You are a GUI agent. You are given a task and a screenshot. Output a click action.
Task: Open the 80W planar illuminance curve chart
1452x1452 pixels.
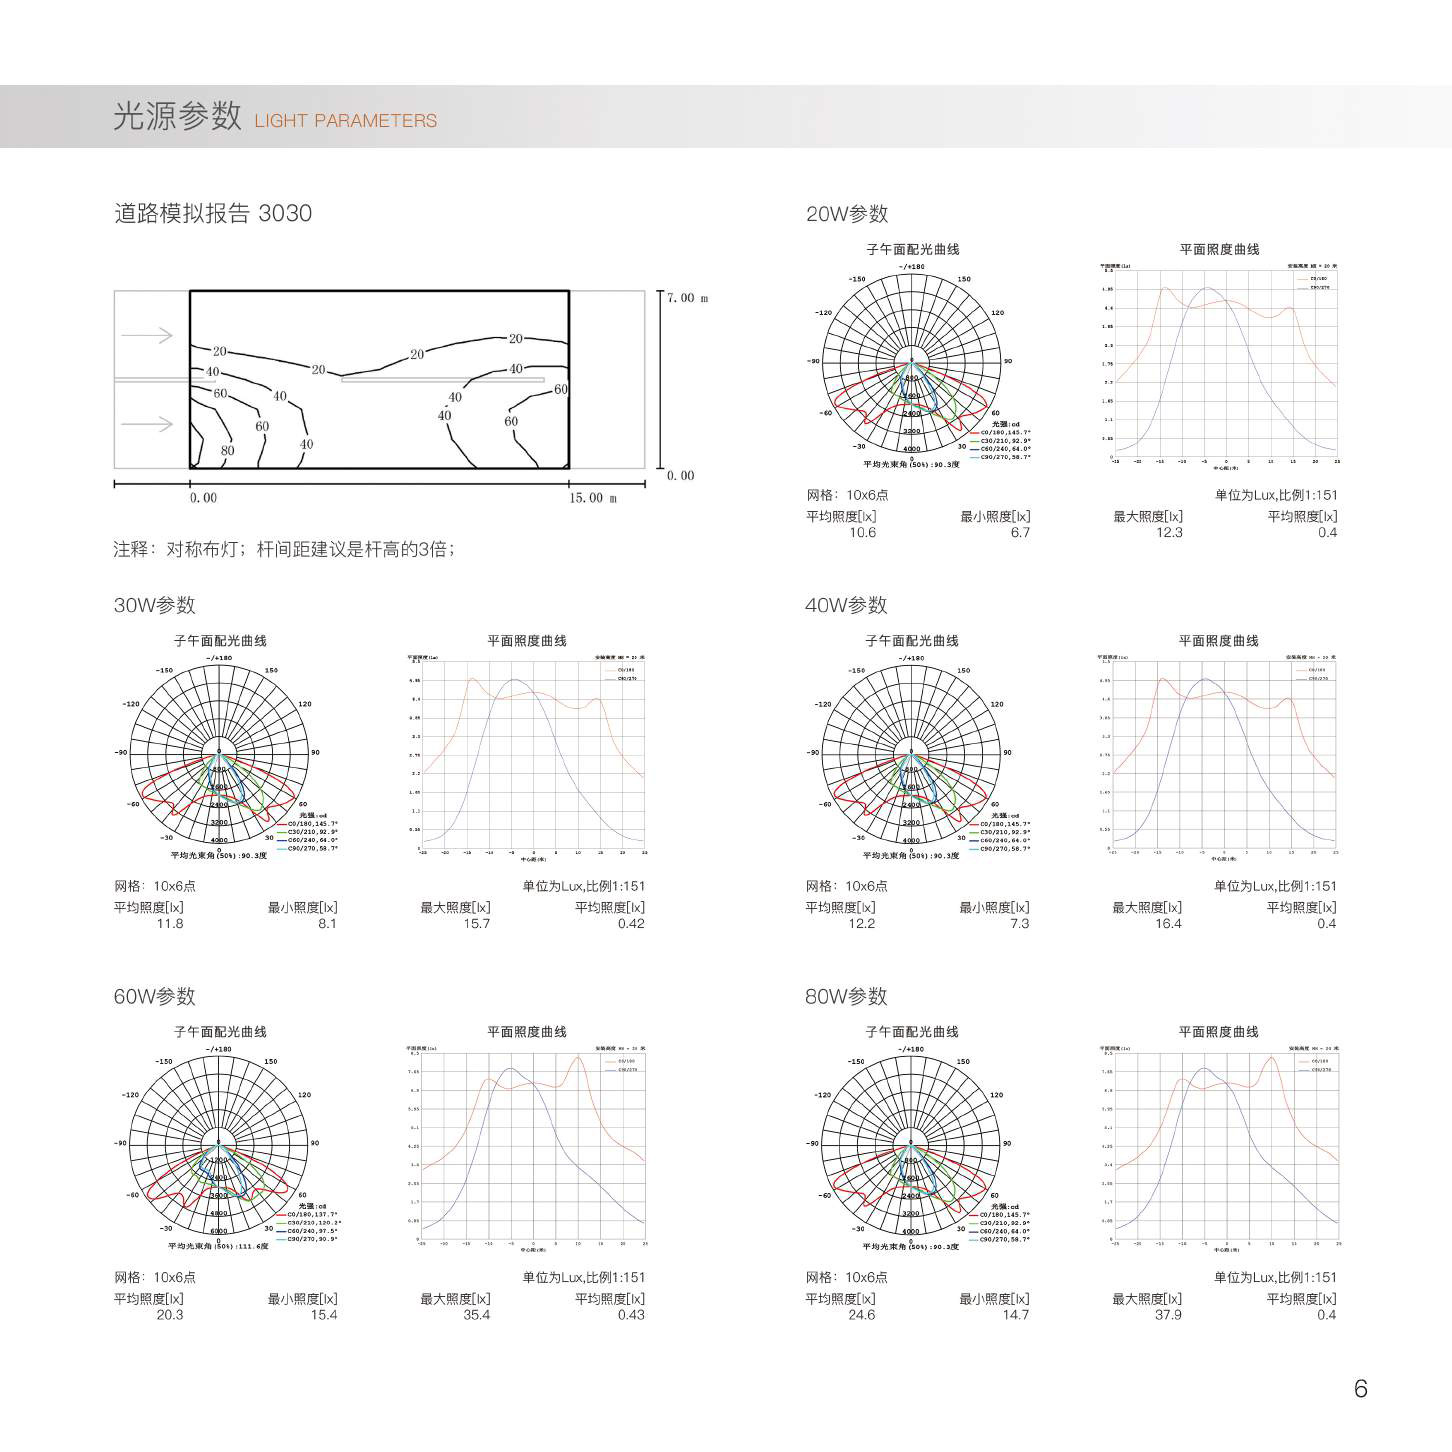(x=1219, y=1147)
